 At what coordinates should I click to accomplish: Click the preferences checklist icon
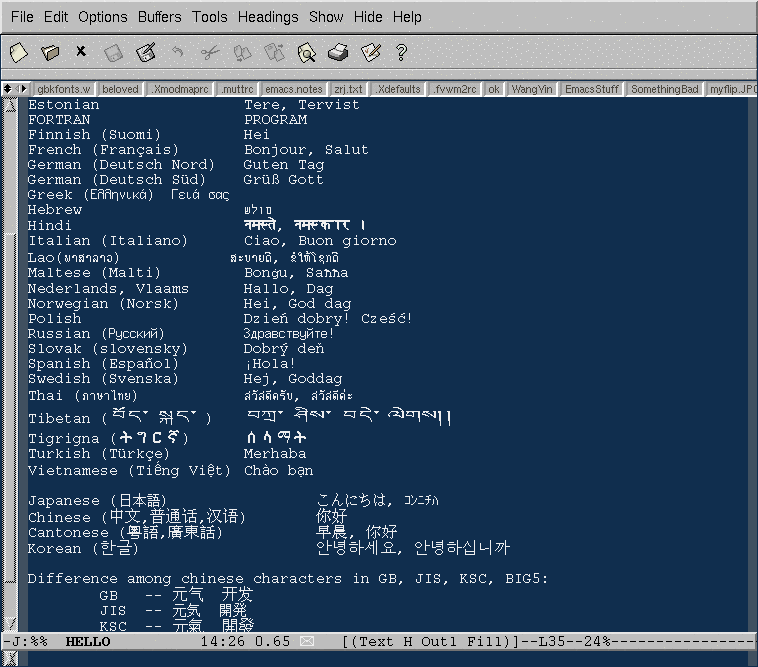[x=370, y=51]
